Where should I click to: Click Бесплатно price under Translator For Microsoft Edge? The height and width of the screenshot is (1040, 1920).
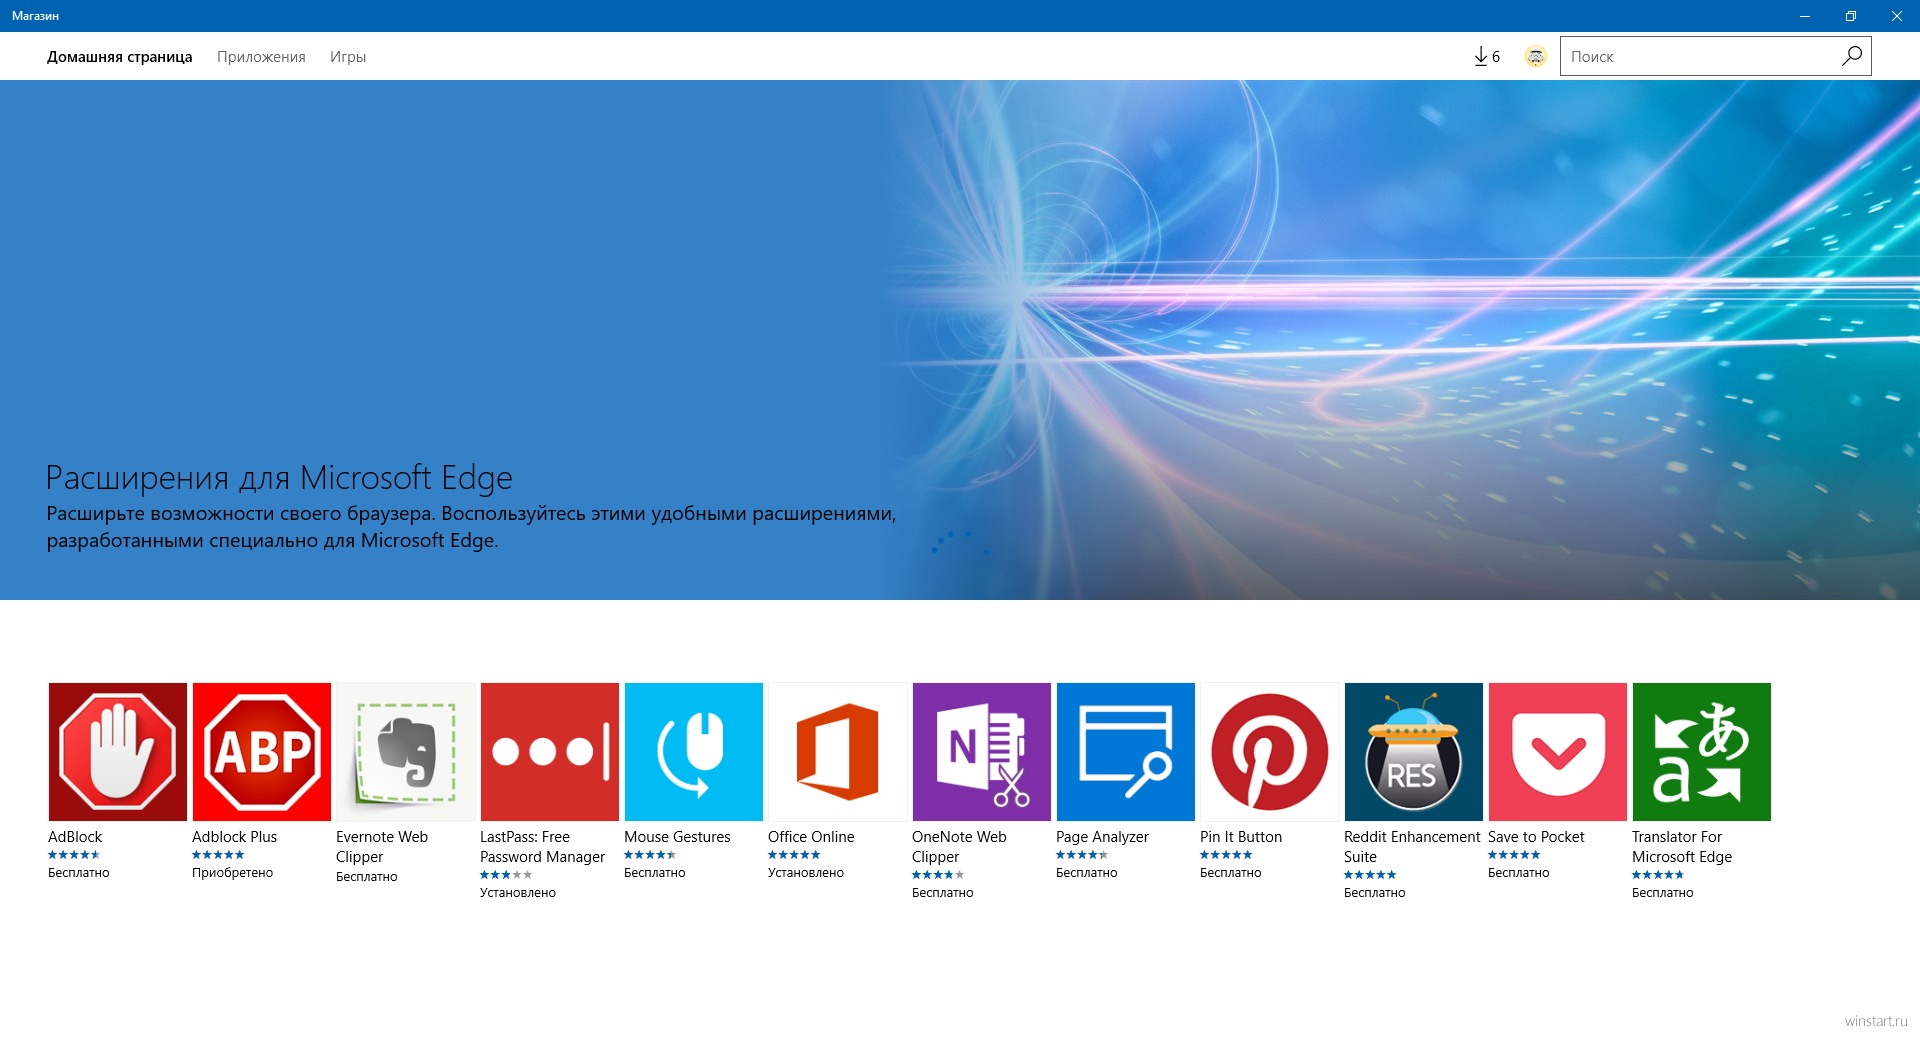1663,893
